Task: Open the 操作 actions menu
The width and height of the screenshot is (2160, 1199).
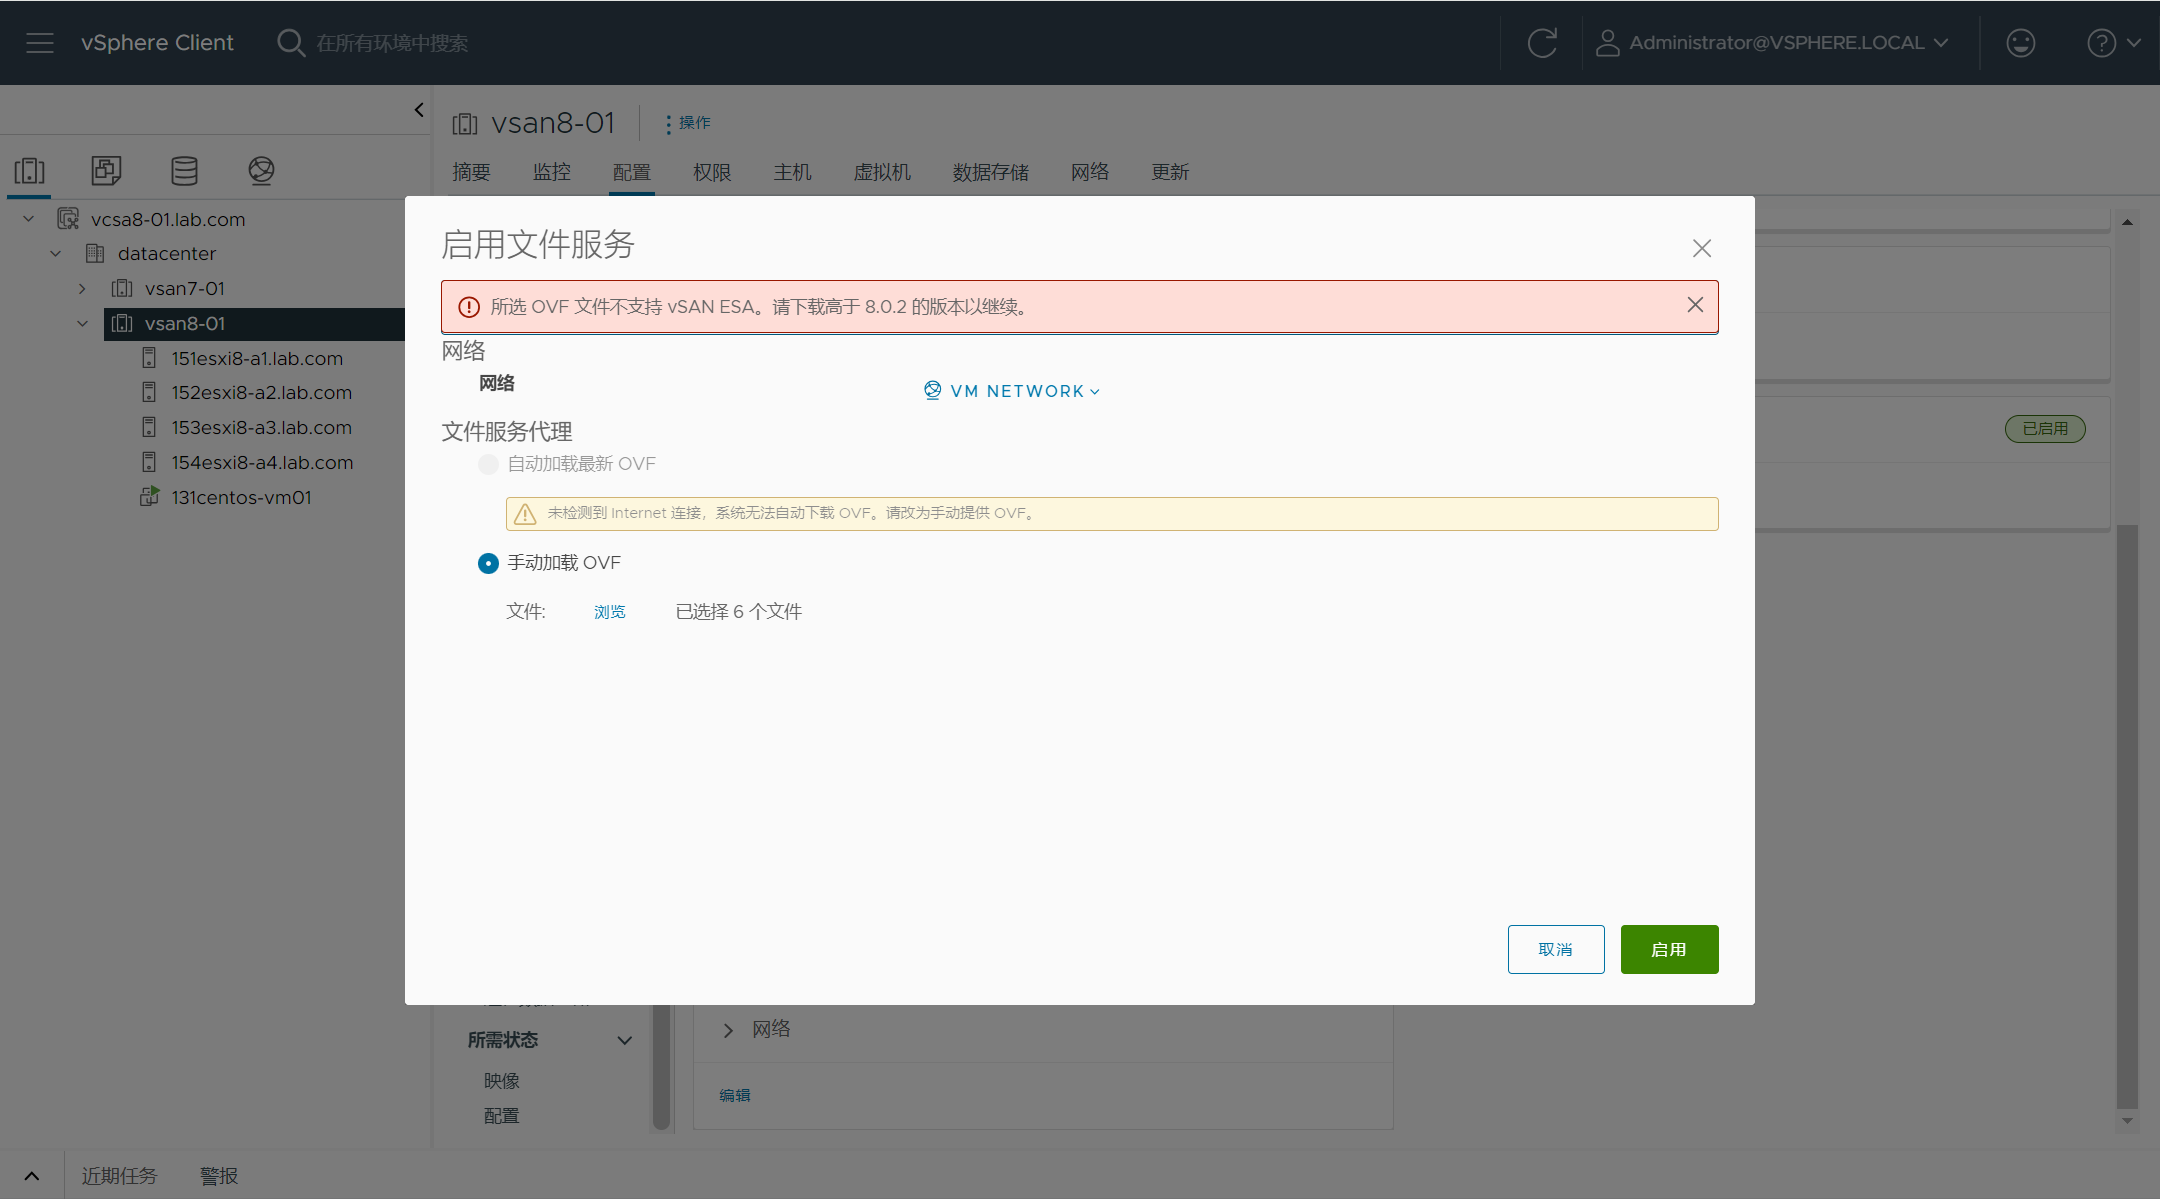Action: pyautogui.click(x=688, y=123)
